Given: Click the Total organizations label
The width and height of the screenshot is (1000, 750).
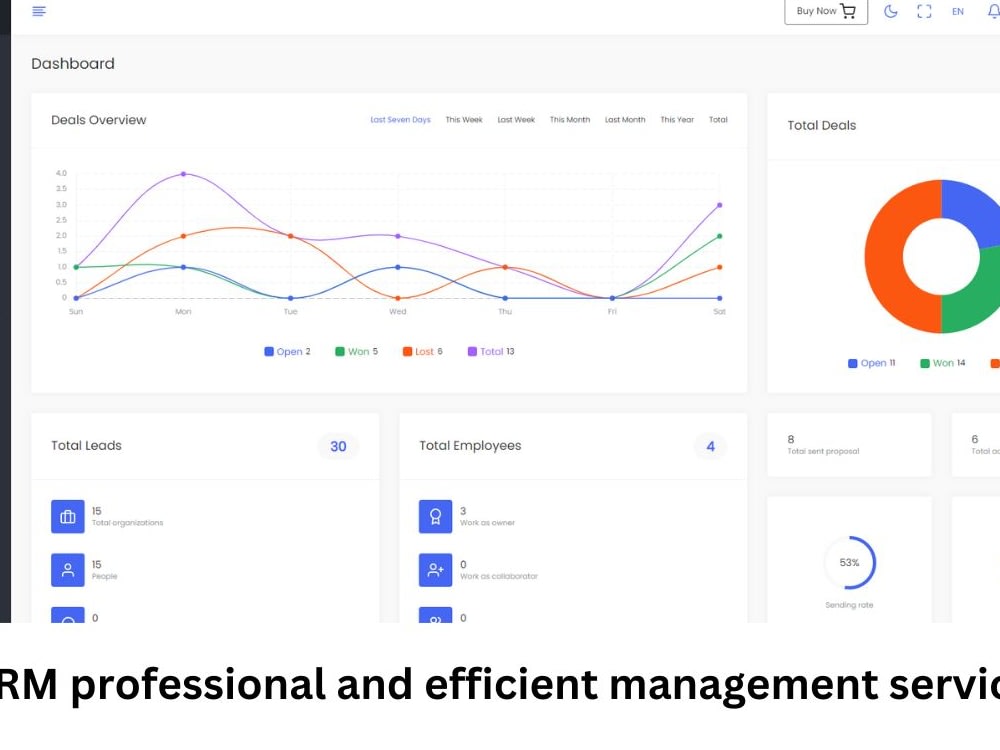Looking at the screenshot, I should pos(128,523).
